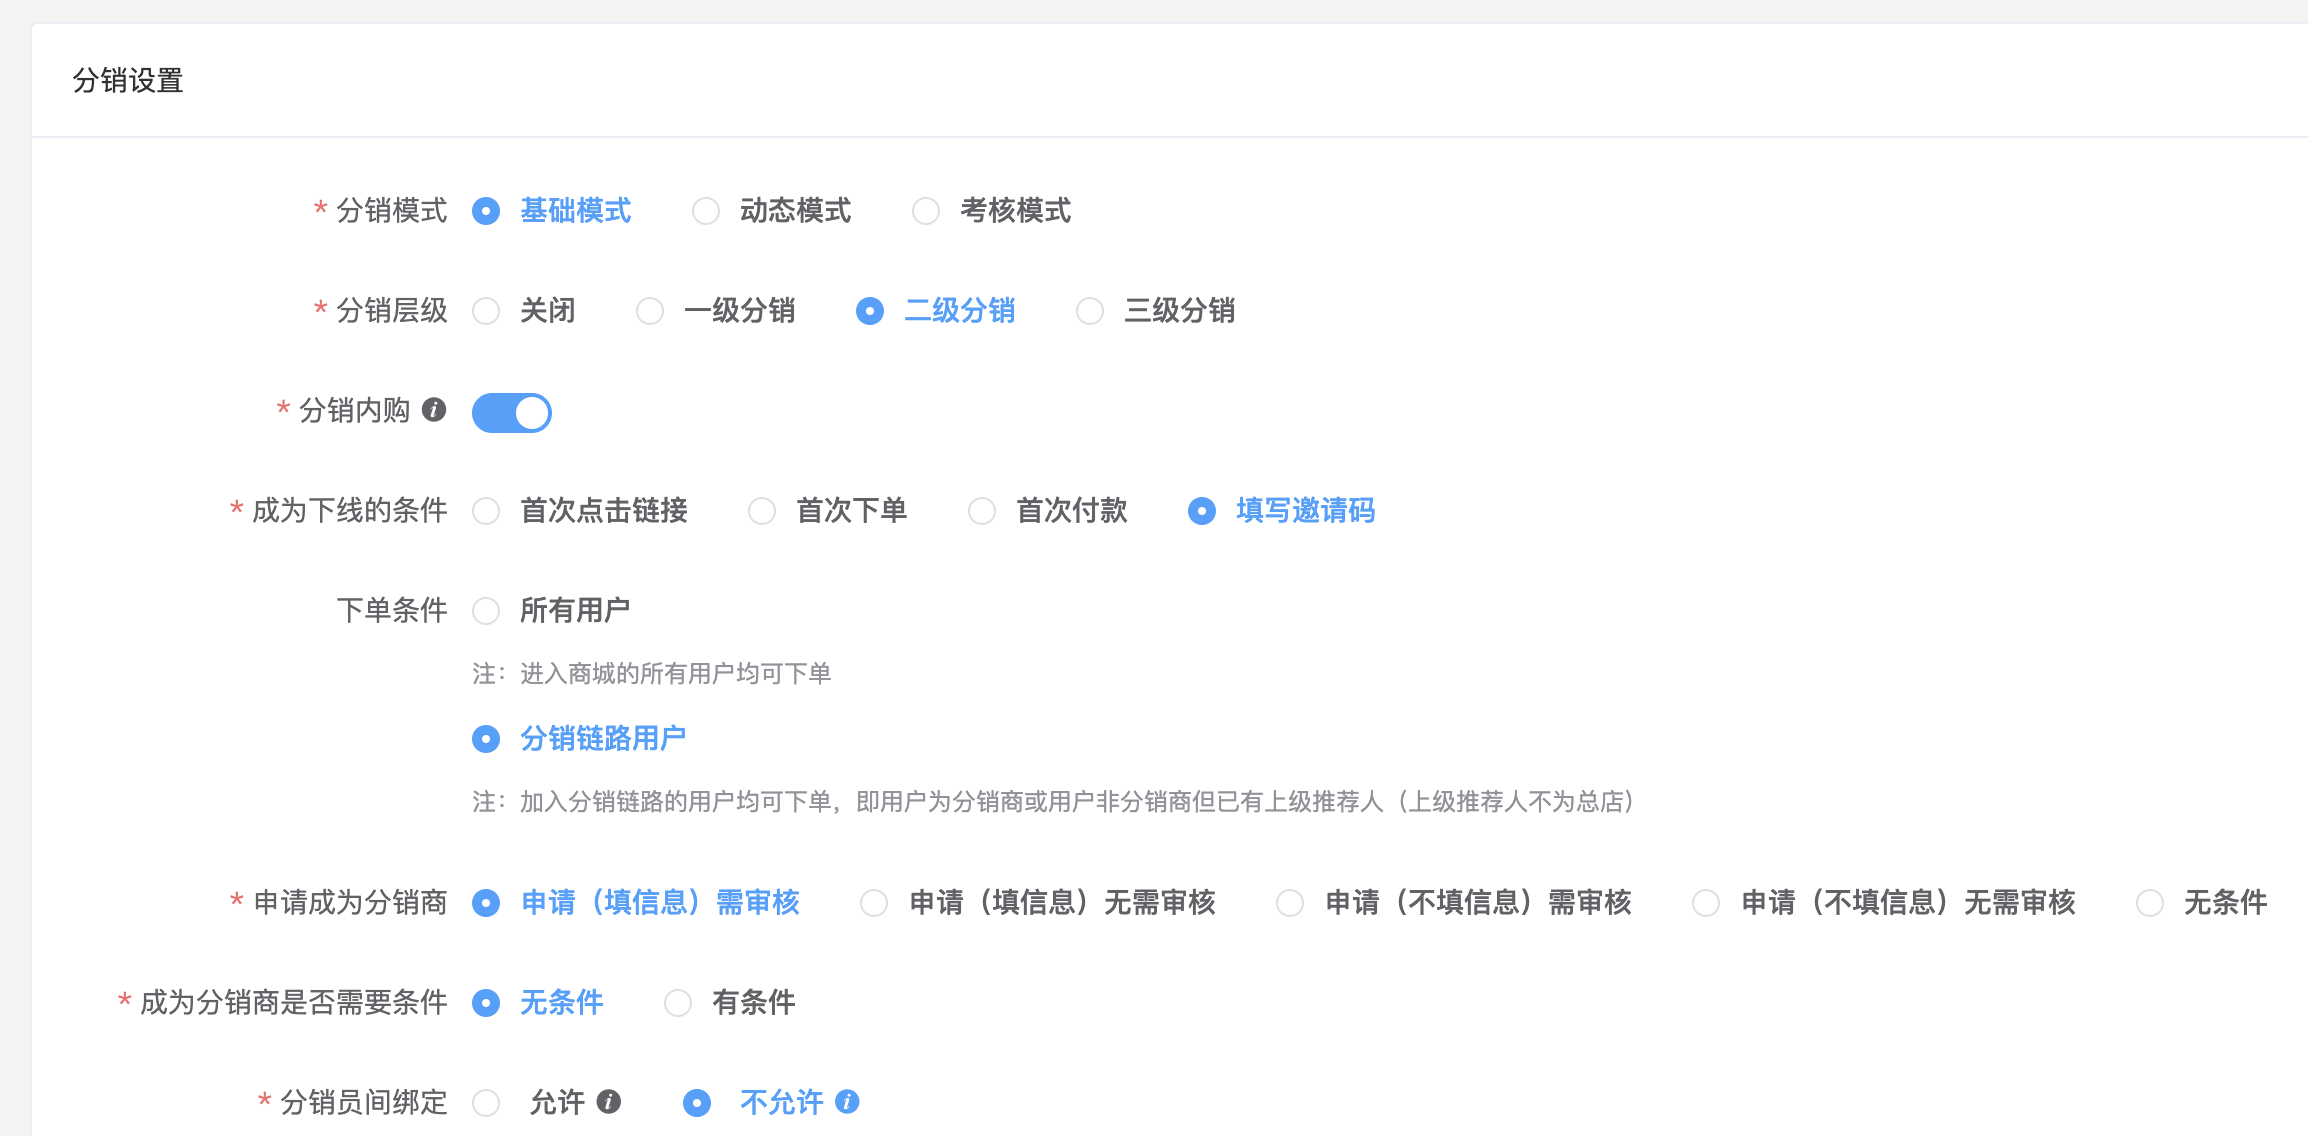Screen dimensions: 2308x1136
Task: Click the 成为下线的条件 field label
Action: [x=349, y=510]
